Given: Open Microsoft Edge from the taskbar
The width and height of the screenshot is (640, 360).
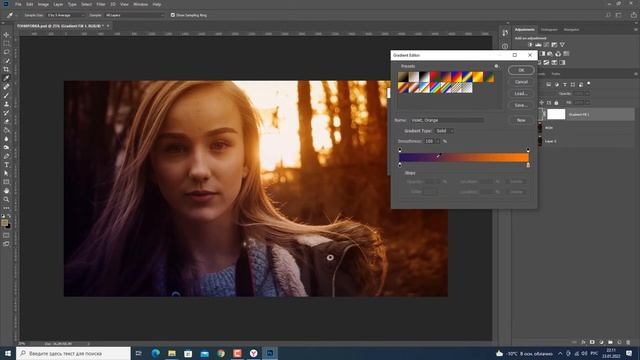Looking at the screenshot, I should (x=156, y=353).
